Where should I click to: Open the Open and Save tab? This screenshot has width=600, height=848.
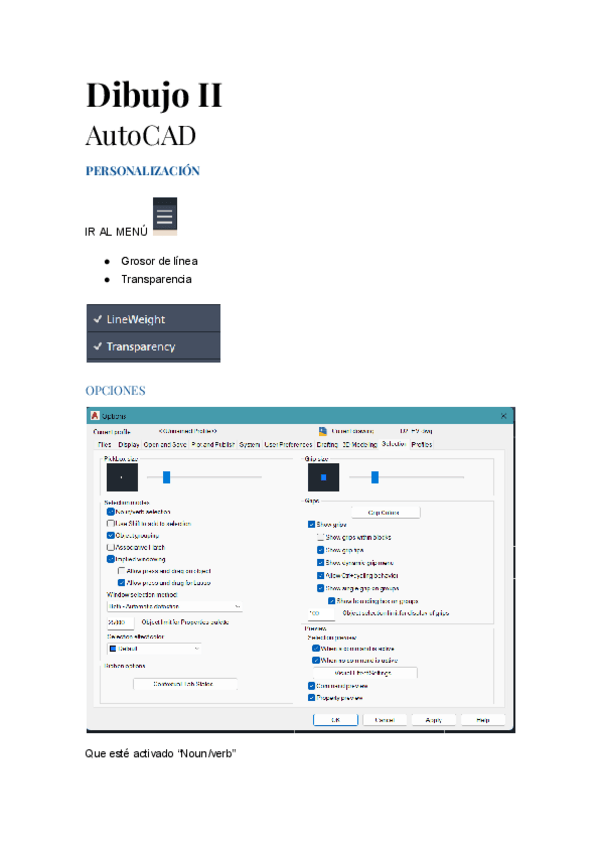coord(165,445)
